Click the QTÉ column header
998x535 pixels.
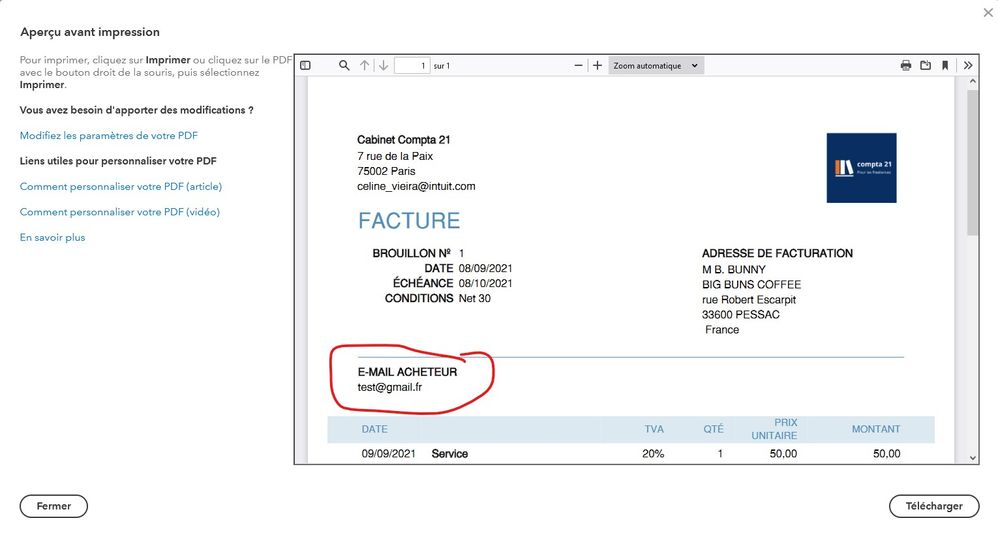tap(713, 429)
